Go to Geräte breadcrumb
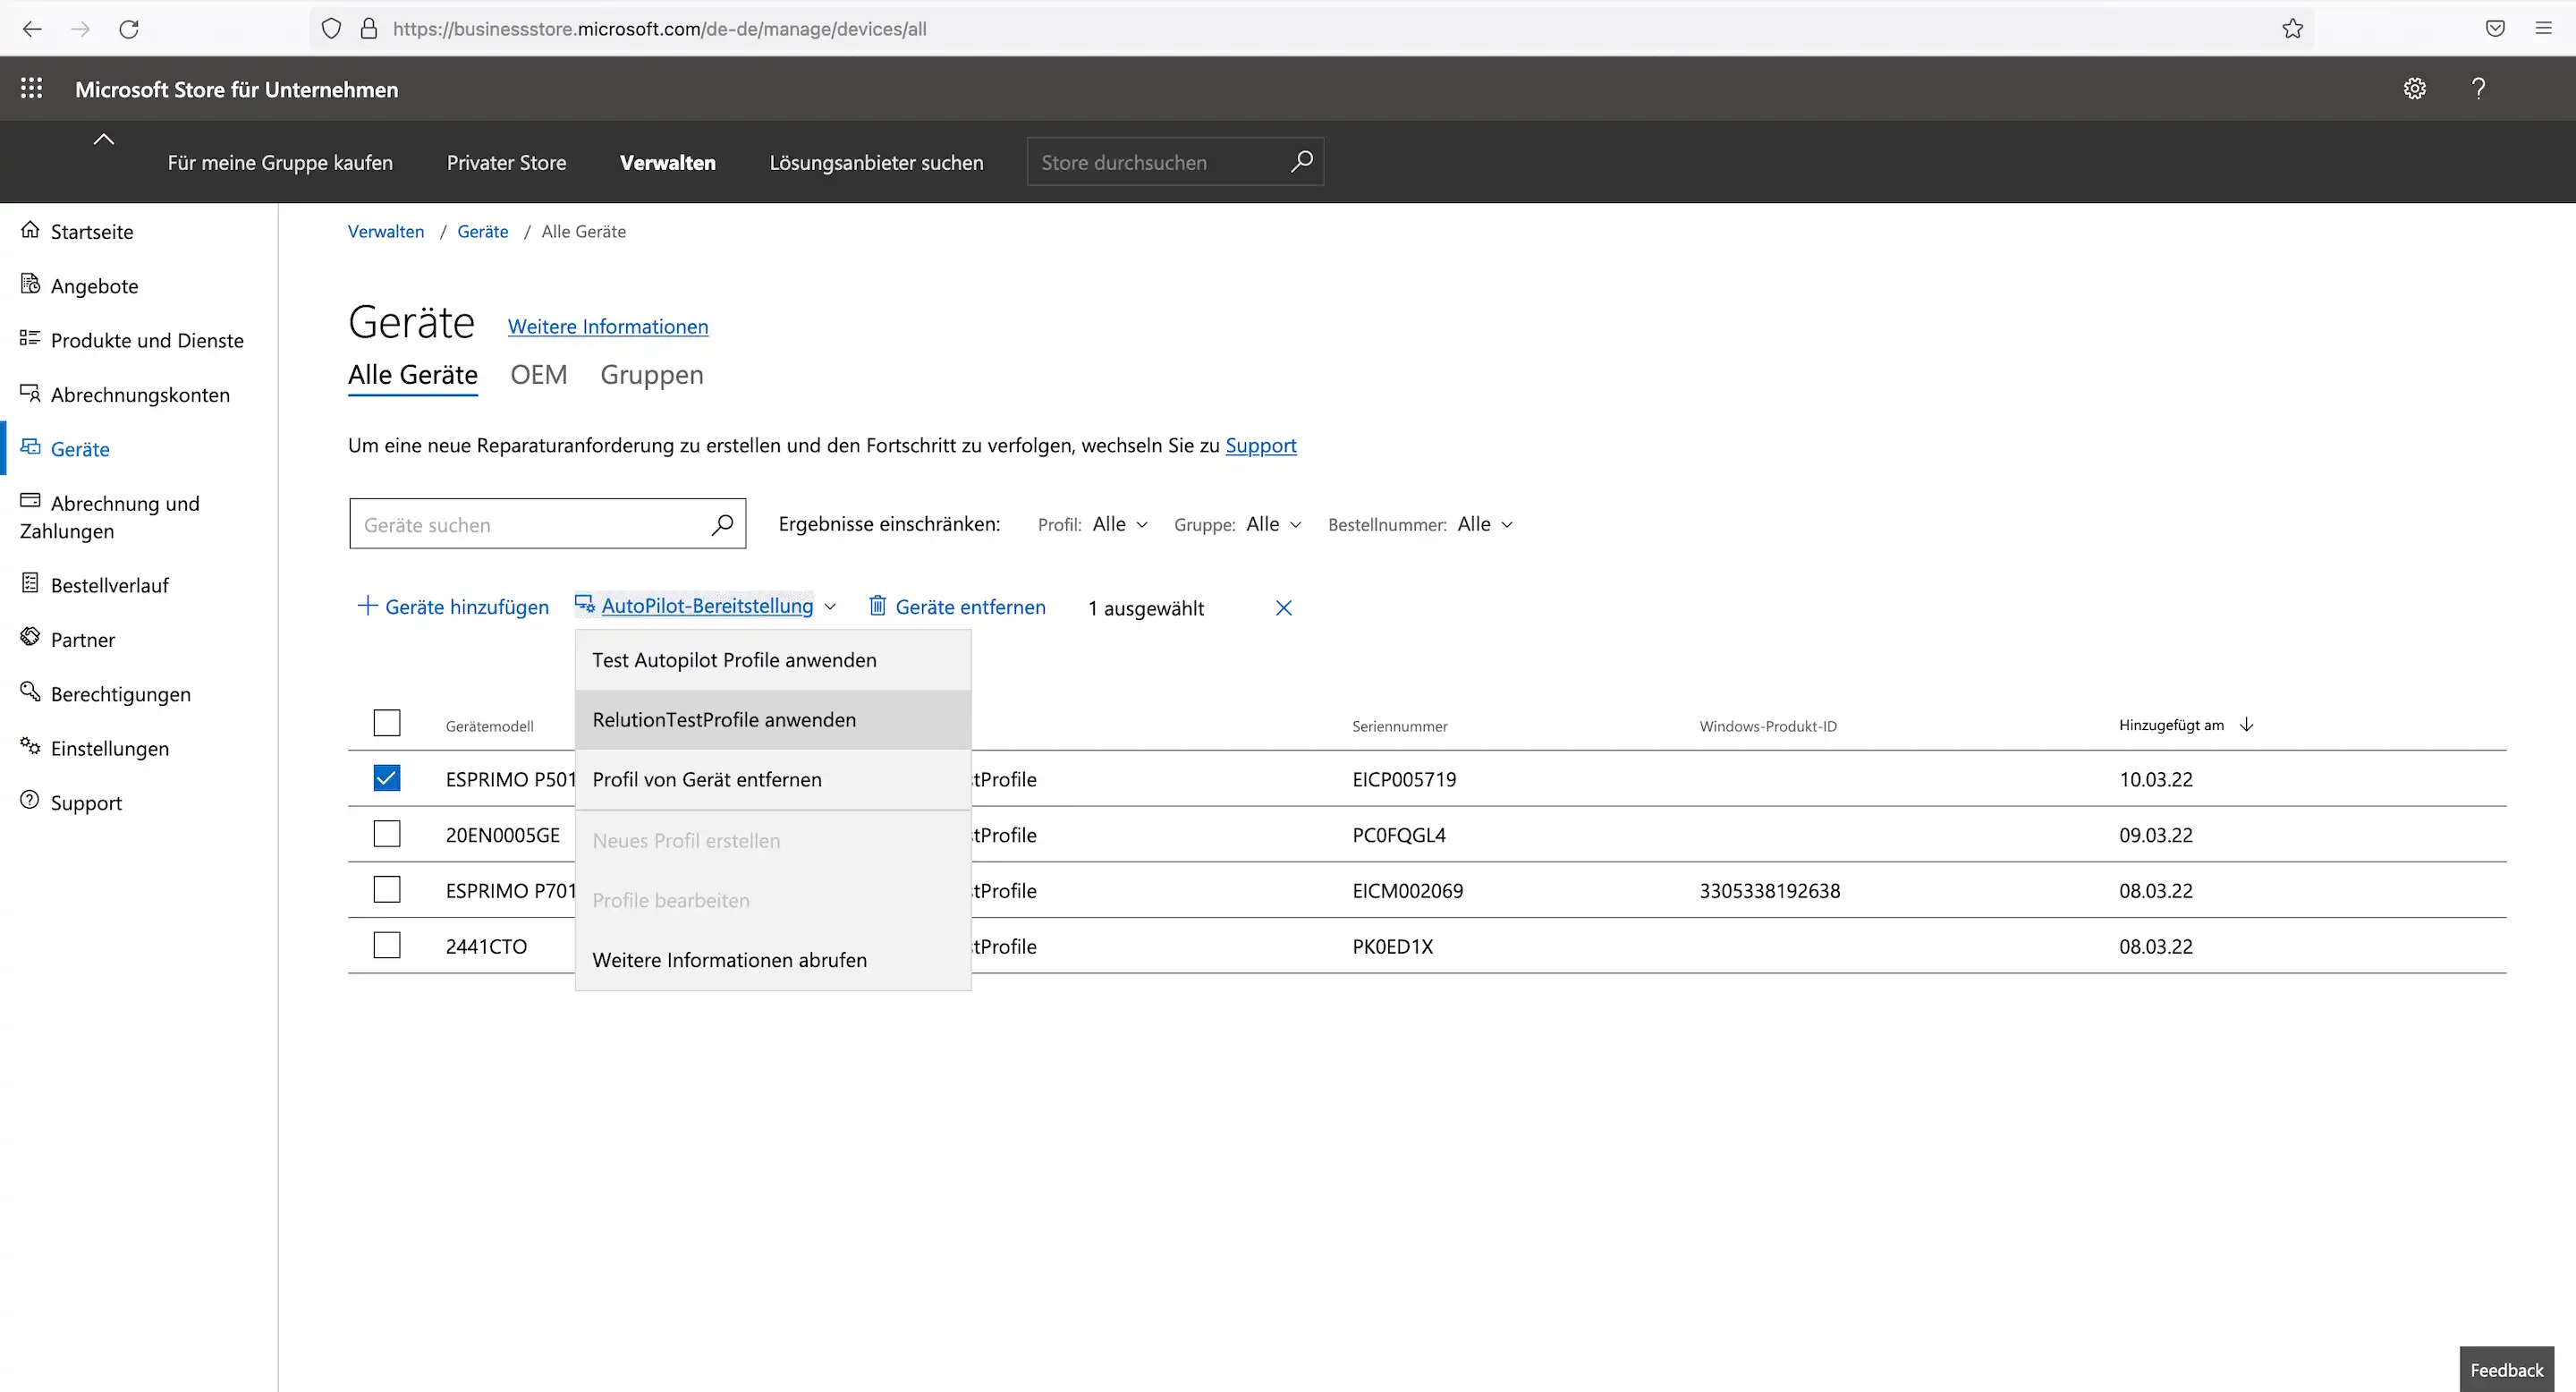This screenshot has width=2576, height=1392. pyautogui.click(x=483, y=231)
